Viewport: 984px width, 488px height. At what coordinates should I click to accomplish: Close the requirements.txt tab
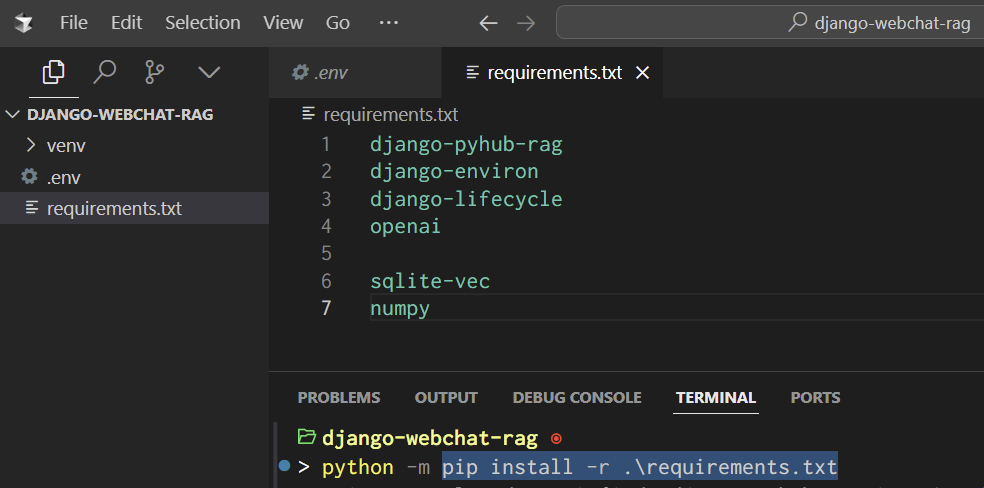point(642,73)
